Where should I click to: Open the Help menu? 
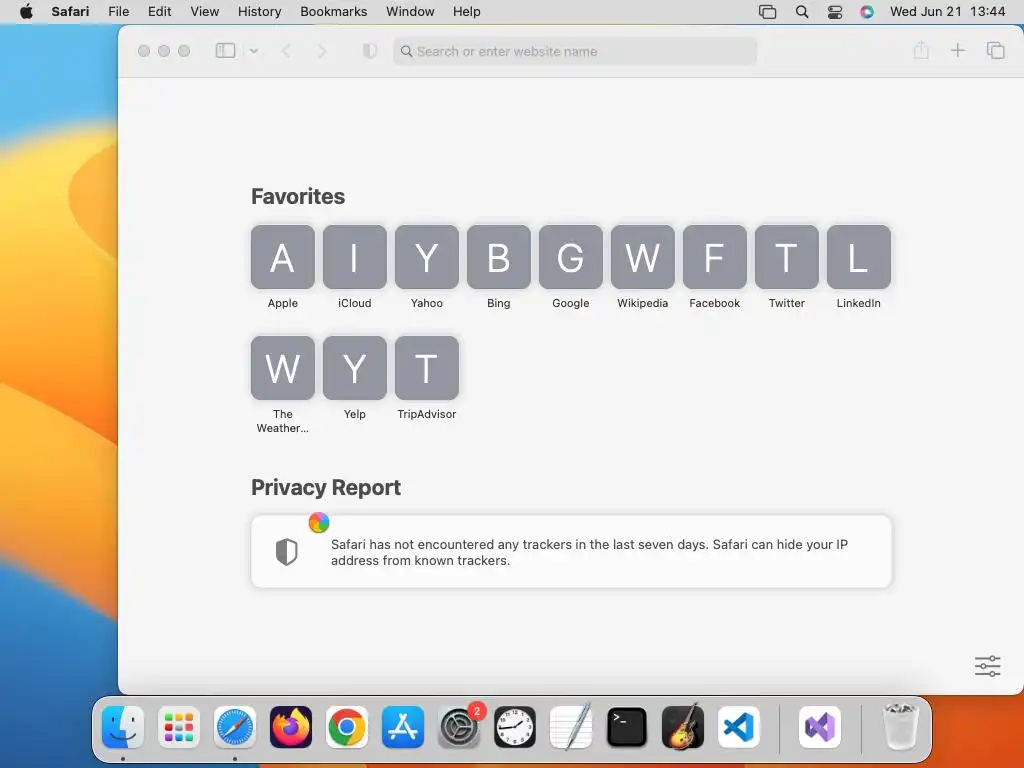pos(466,12)
